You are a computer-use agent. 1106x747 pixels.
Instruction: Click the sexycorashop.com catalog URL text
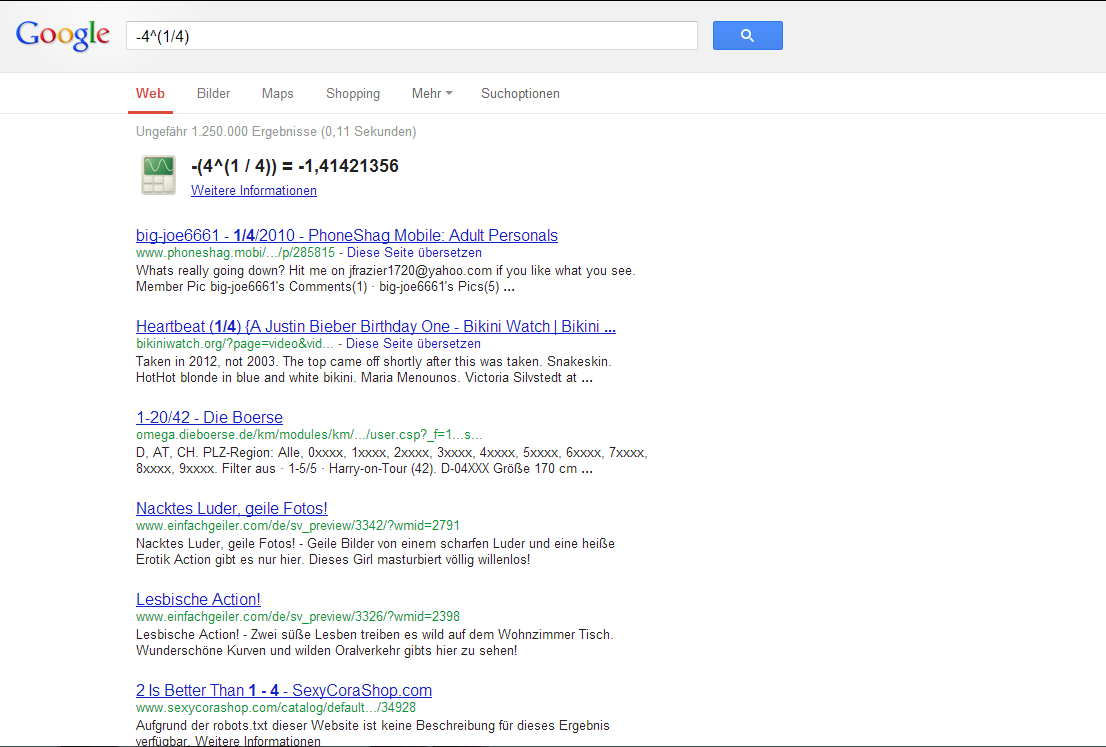[x=276, y=707]
